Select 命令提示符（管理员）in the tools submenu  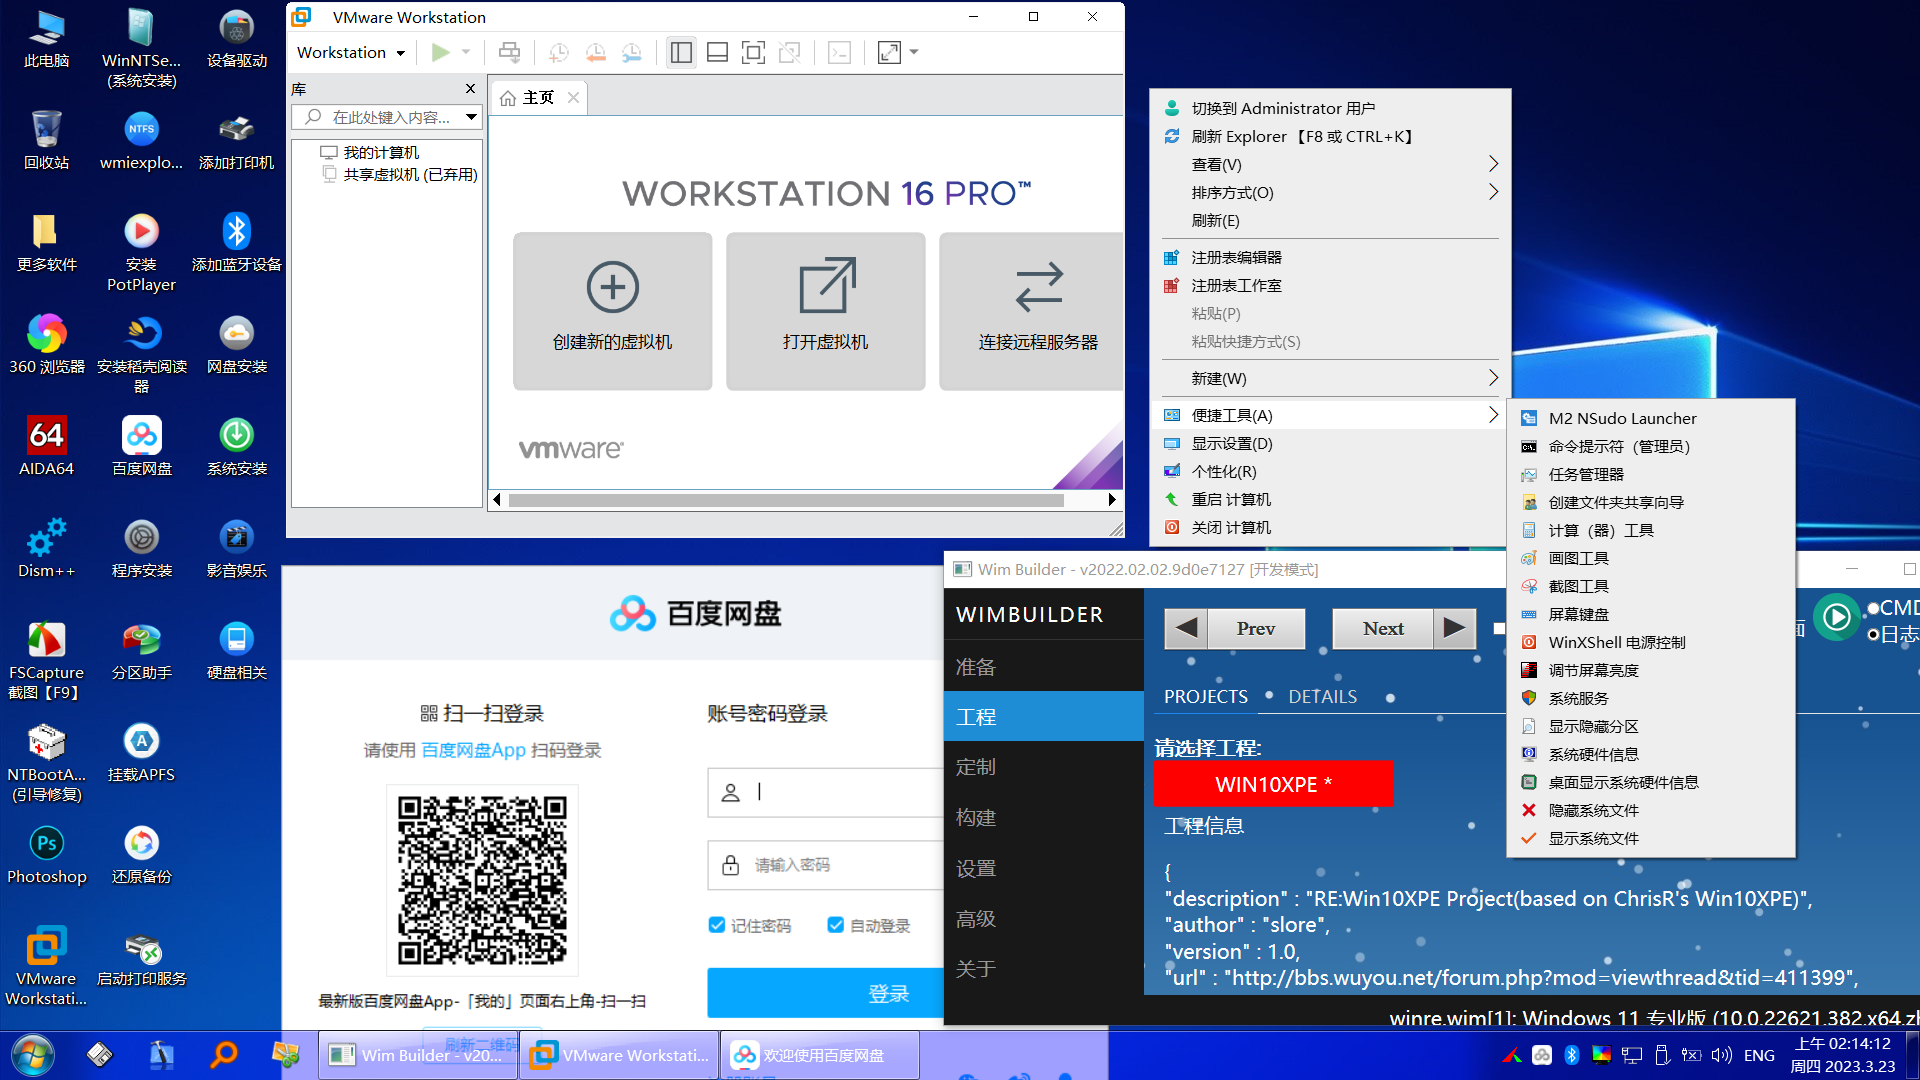tap(1651, 446)
